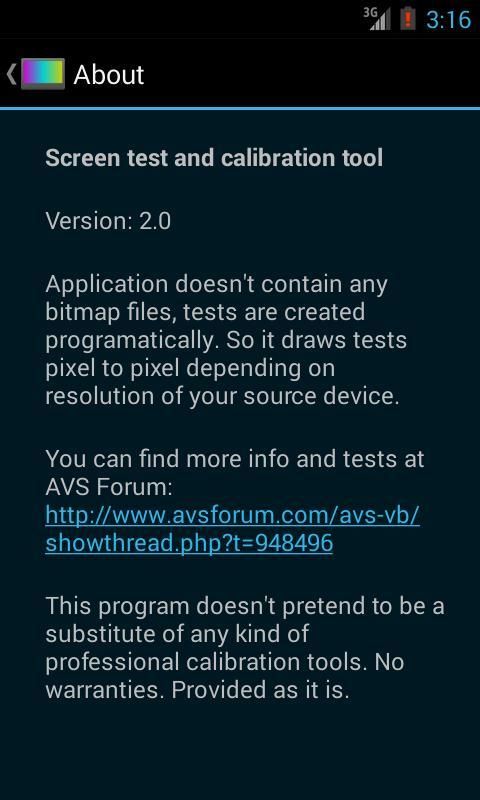The image size is (480, 800).
Task: Select the Screen test and calibration tool heading
Action: point(214,158)
